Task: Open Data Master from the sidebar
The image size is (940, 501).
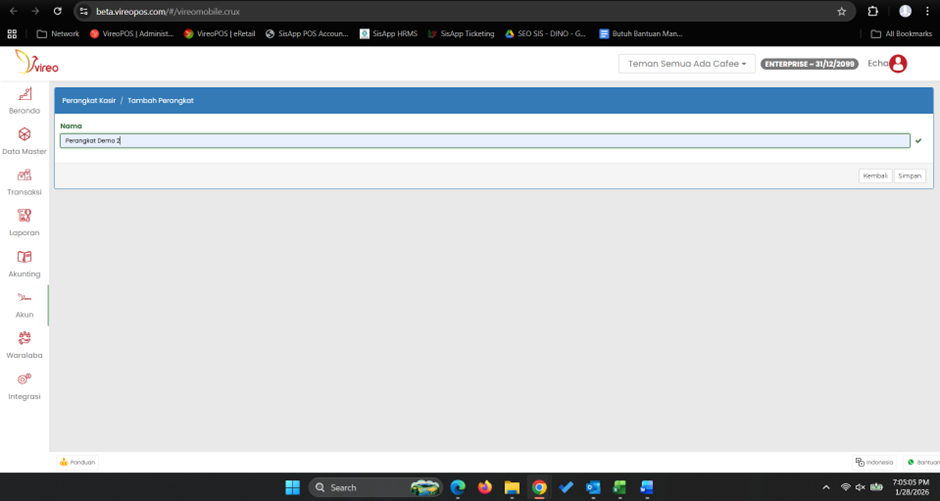Action: (x=24, y=135)
